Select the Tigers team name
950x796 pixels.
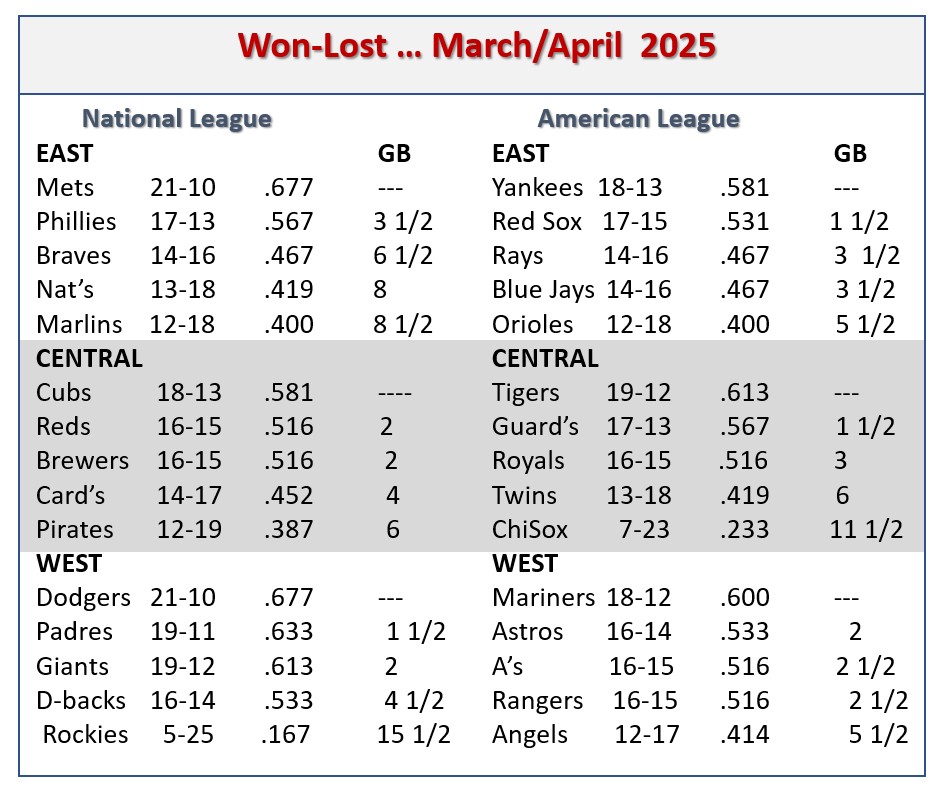[525, 393]
